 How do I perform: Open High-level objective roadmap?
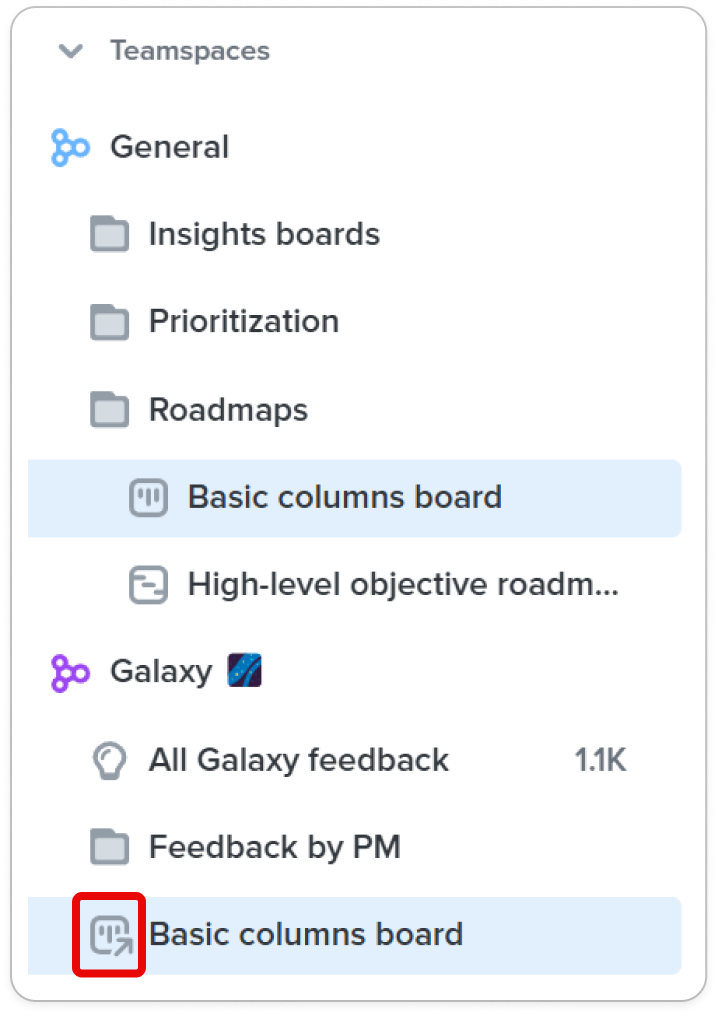(x=403, y=584)
